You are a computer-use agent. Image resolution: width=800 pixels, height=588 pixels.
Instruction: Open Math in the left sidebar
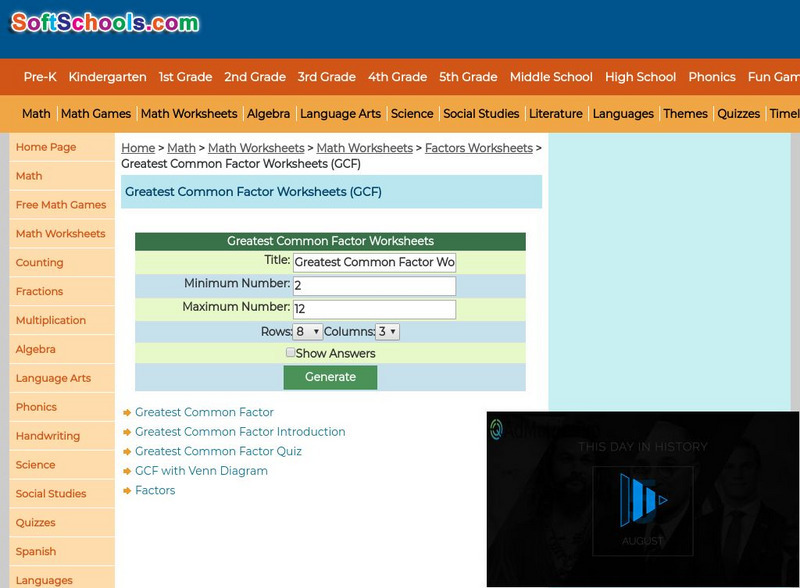[62, 176]
